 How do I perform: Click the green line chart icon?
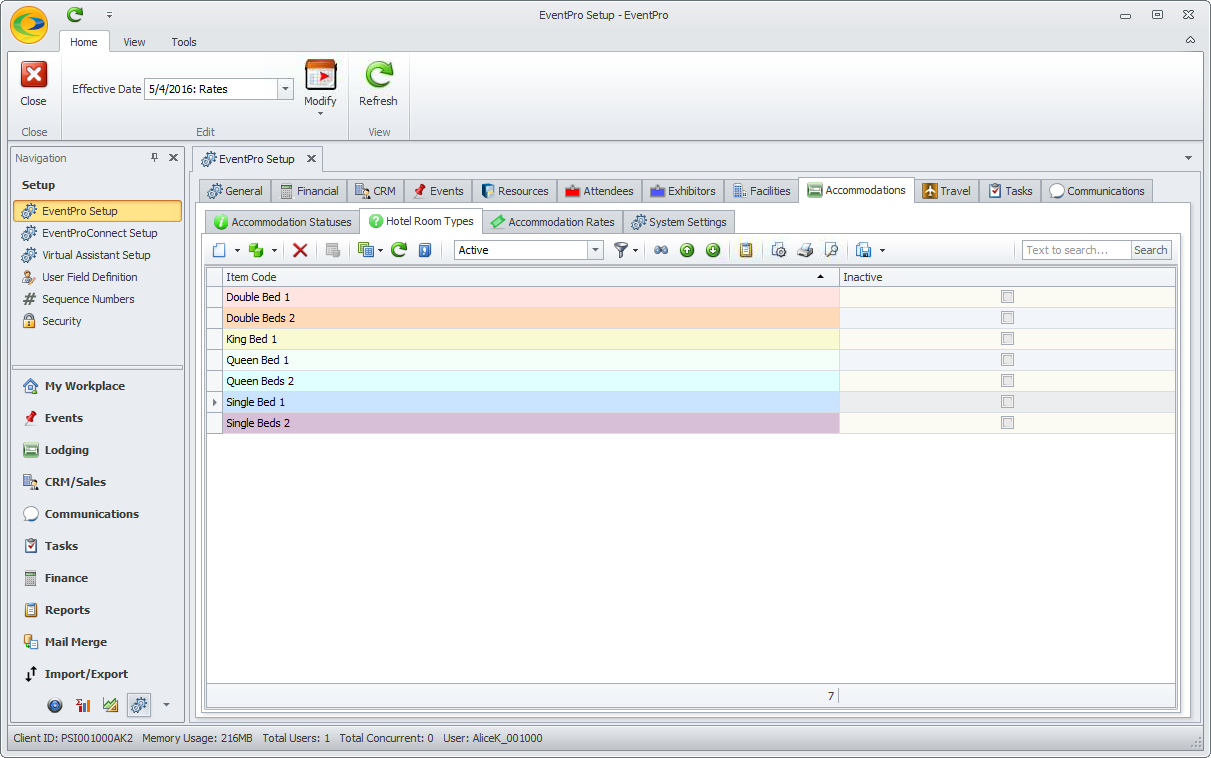(x=111, y=705)
